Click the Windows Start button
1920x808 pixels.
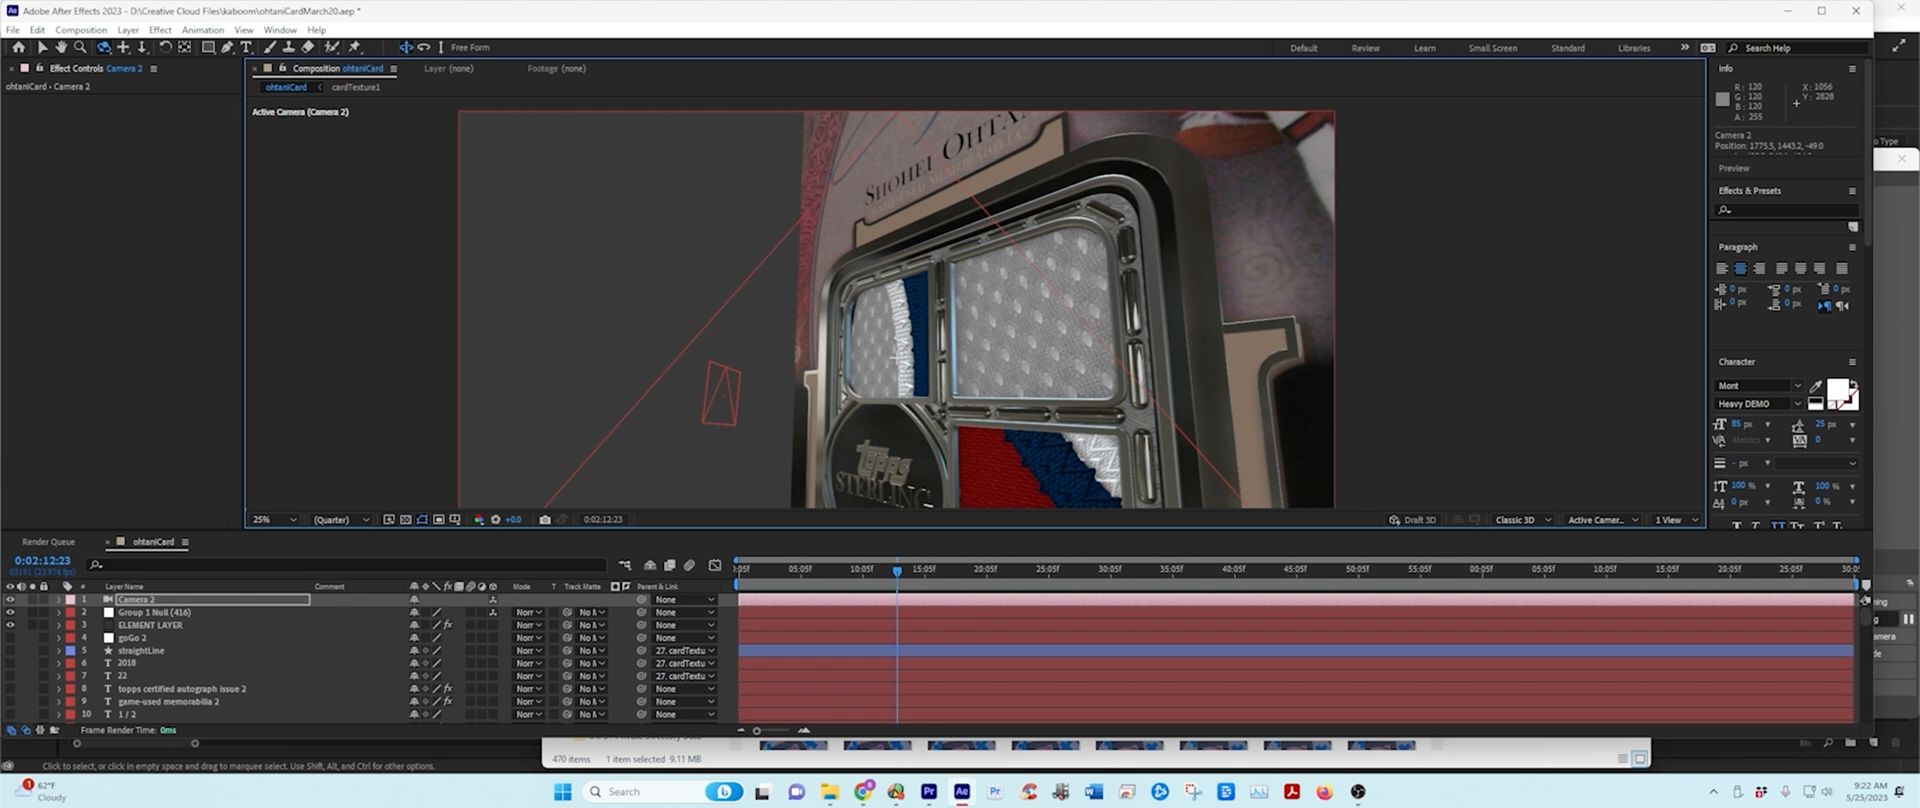coord(563,791)
